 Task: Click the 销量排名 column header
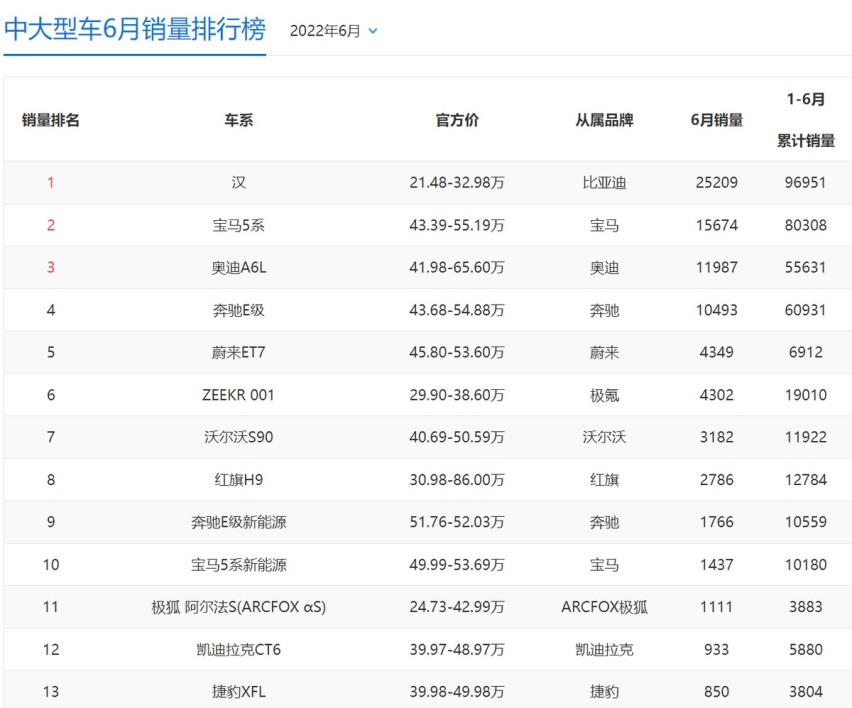pyautogui.click(x=51, y=120)
